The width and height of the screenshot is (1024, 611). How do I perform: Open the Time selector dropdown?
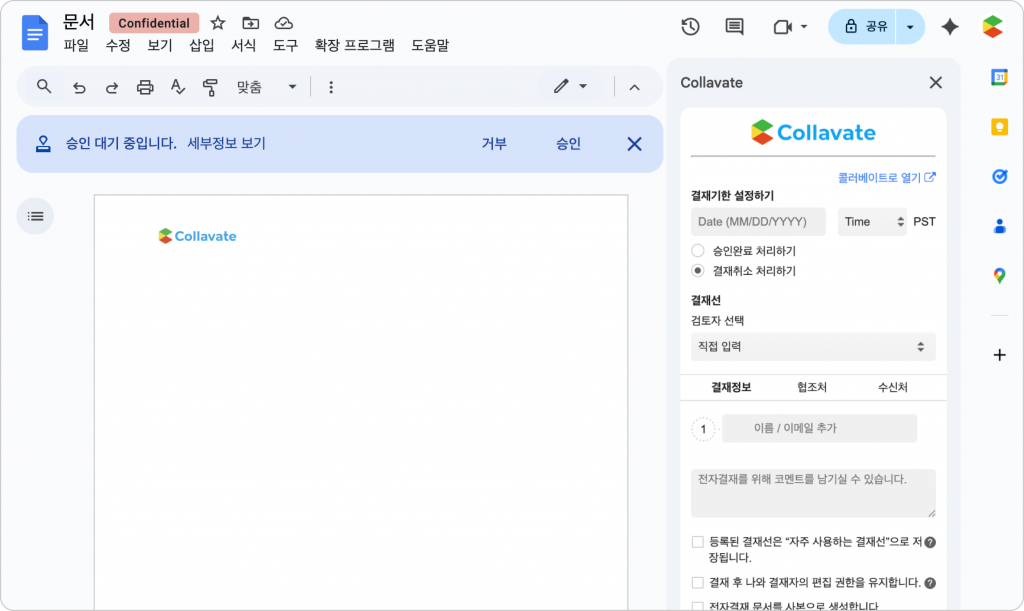tap(872, 222)
